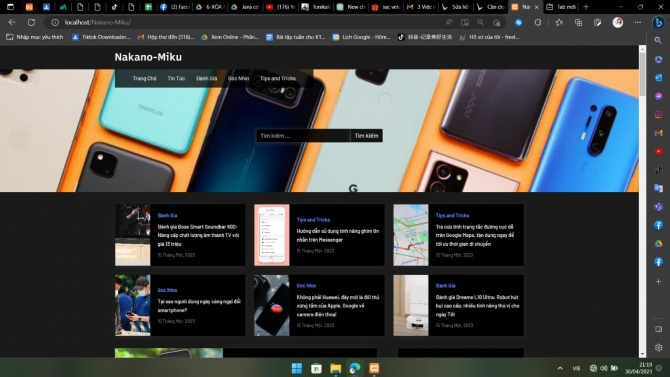The image size is (670, 377).
Task: Launch Microsoft Store from the taskbar
Action: pos(316,368)
